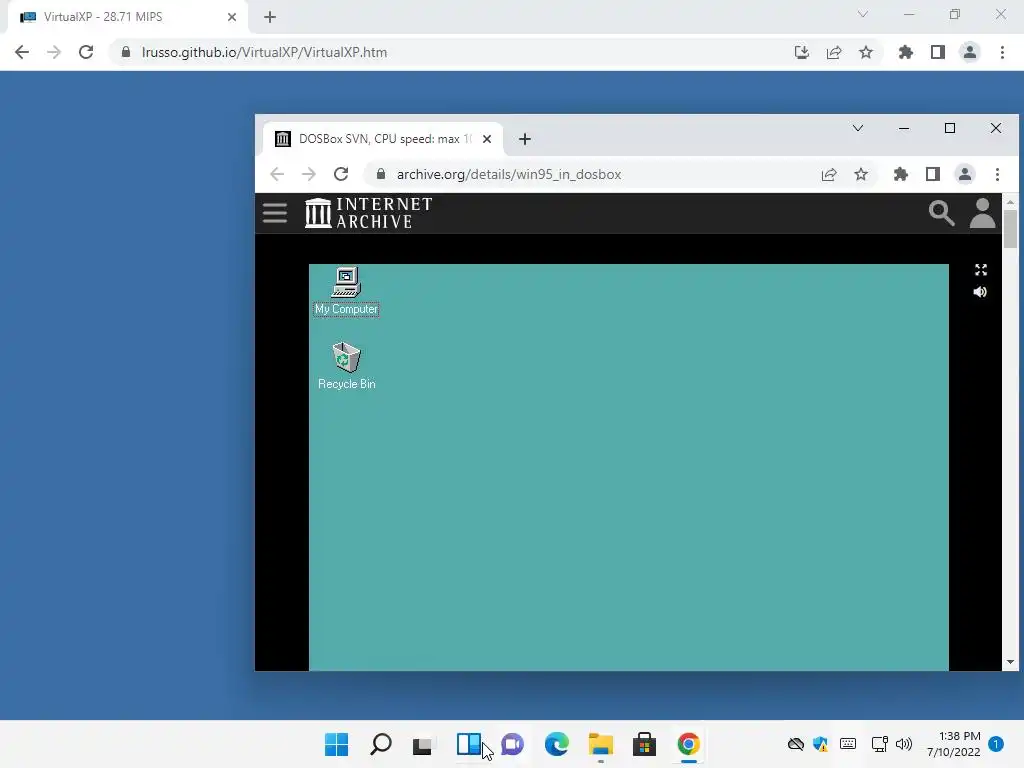Open Internet Archive user account icon

[x=982, y=213]
